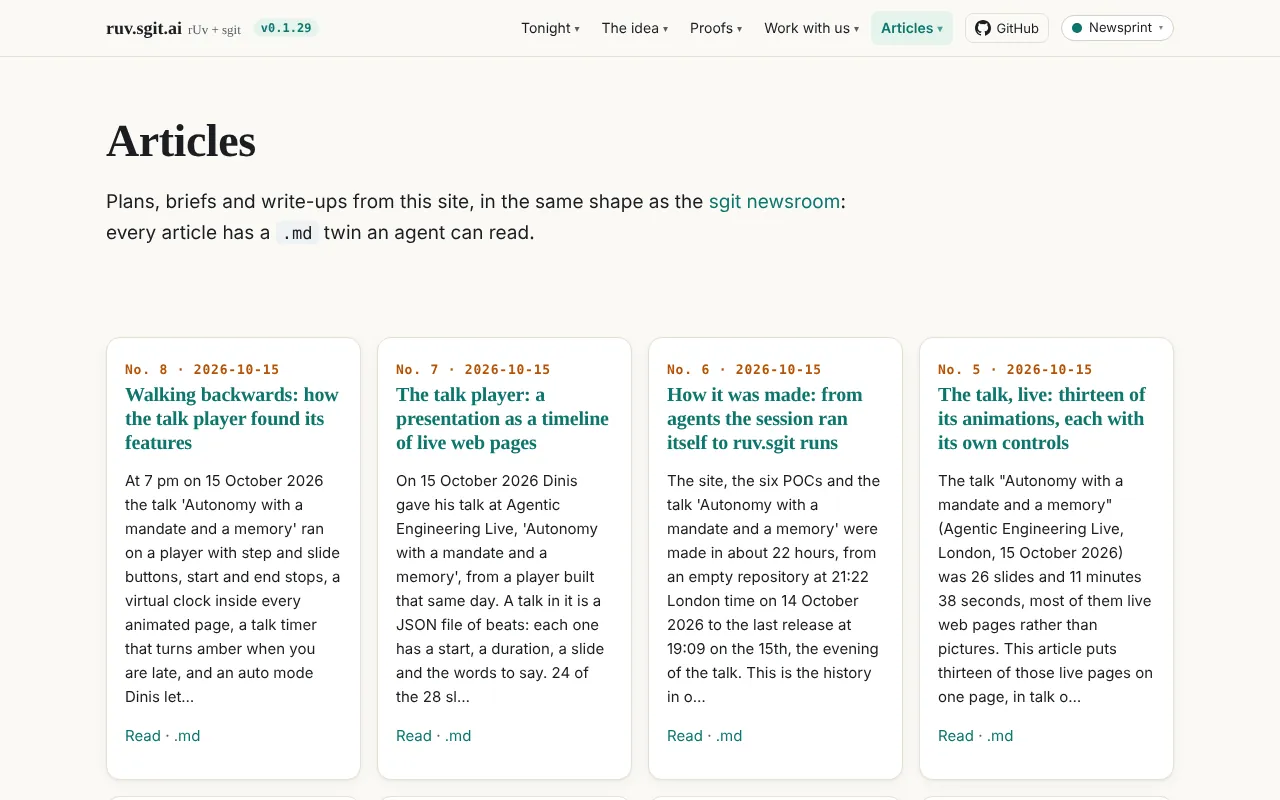Image resolution: width=1280 pixels, height=800 pixels.
Task: Open the .md twin of Walking backwards article
Action: coord(187,736)
